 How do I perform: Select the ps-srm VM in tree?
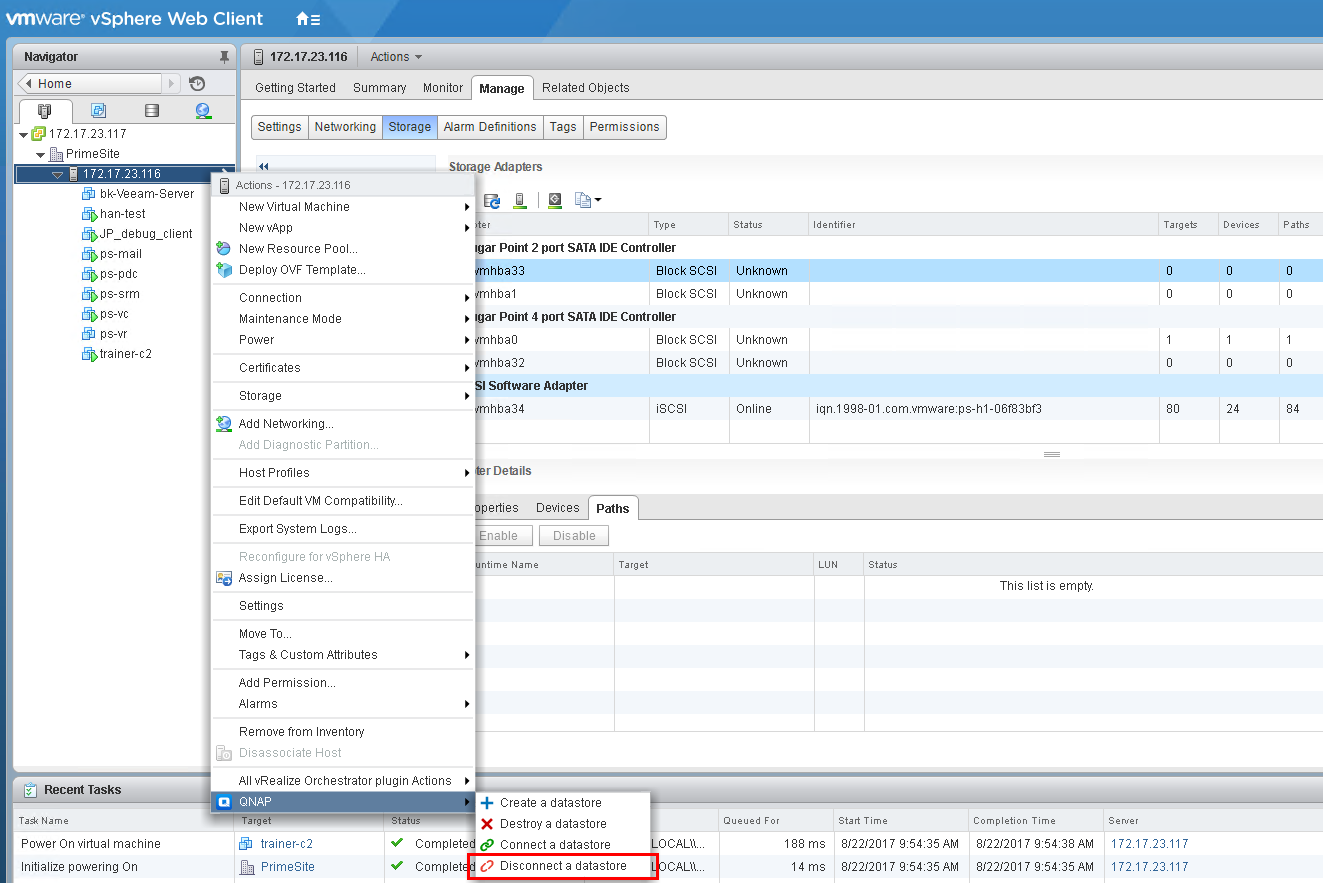pyautogui.click(x=120, y=294)
